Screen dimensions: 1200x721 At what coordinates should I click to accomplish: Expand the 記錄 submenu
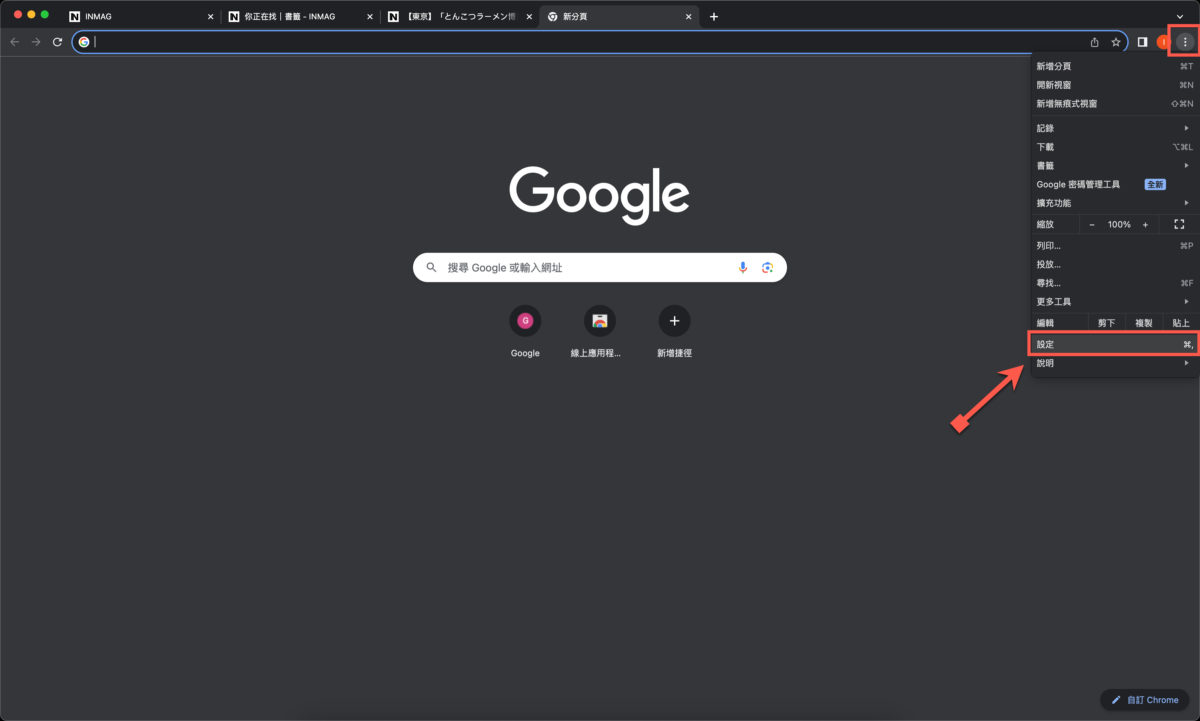coord(1114,128)
